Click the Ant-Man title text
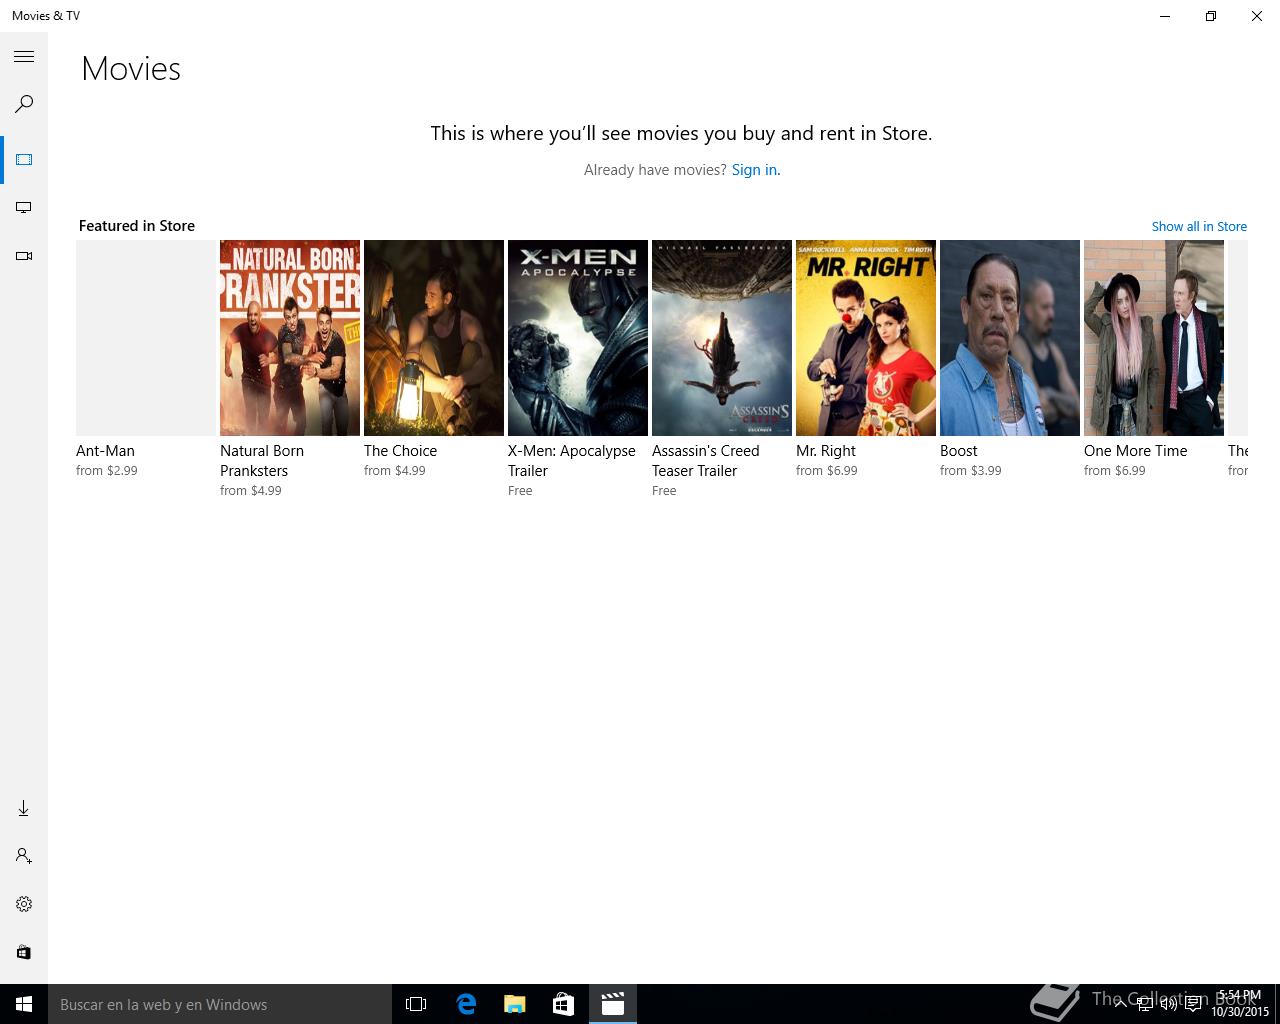Viewport: 1280px width, 1024px height. coord(105,451)
